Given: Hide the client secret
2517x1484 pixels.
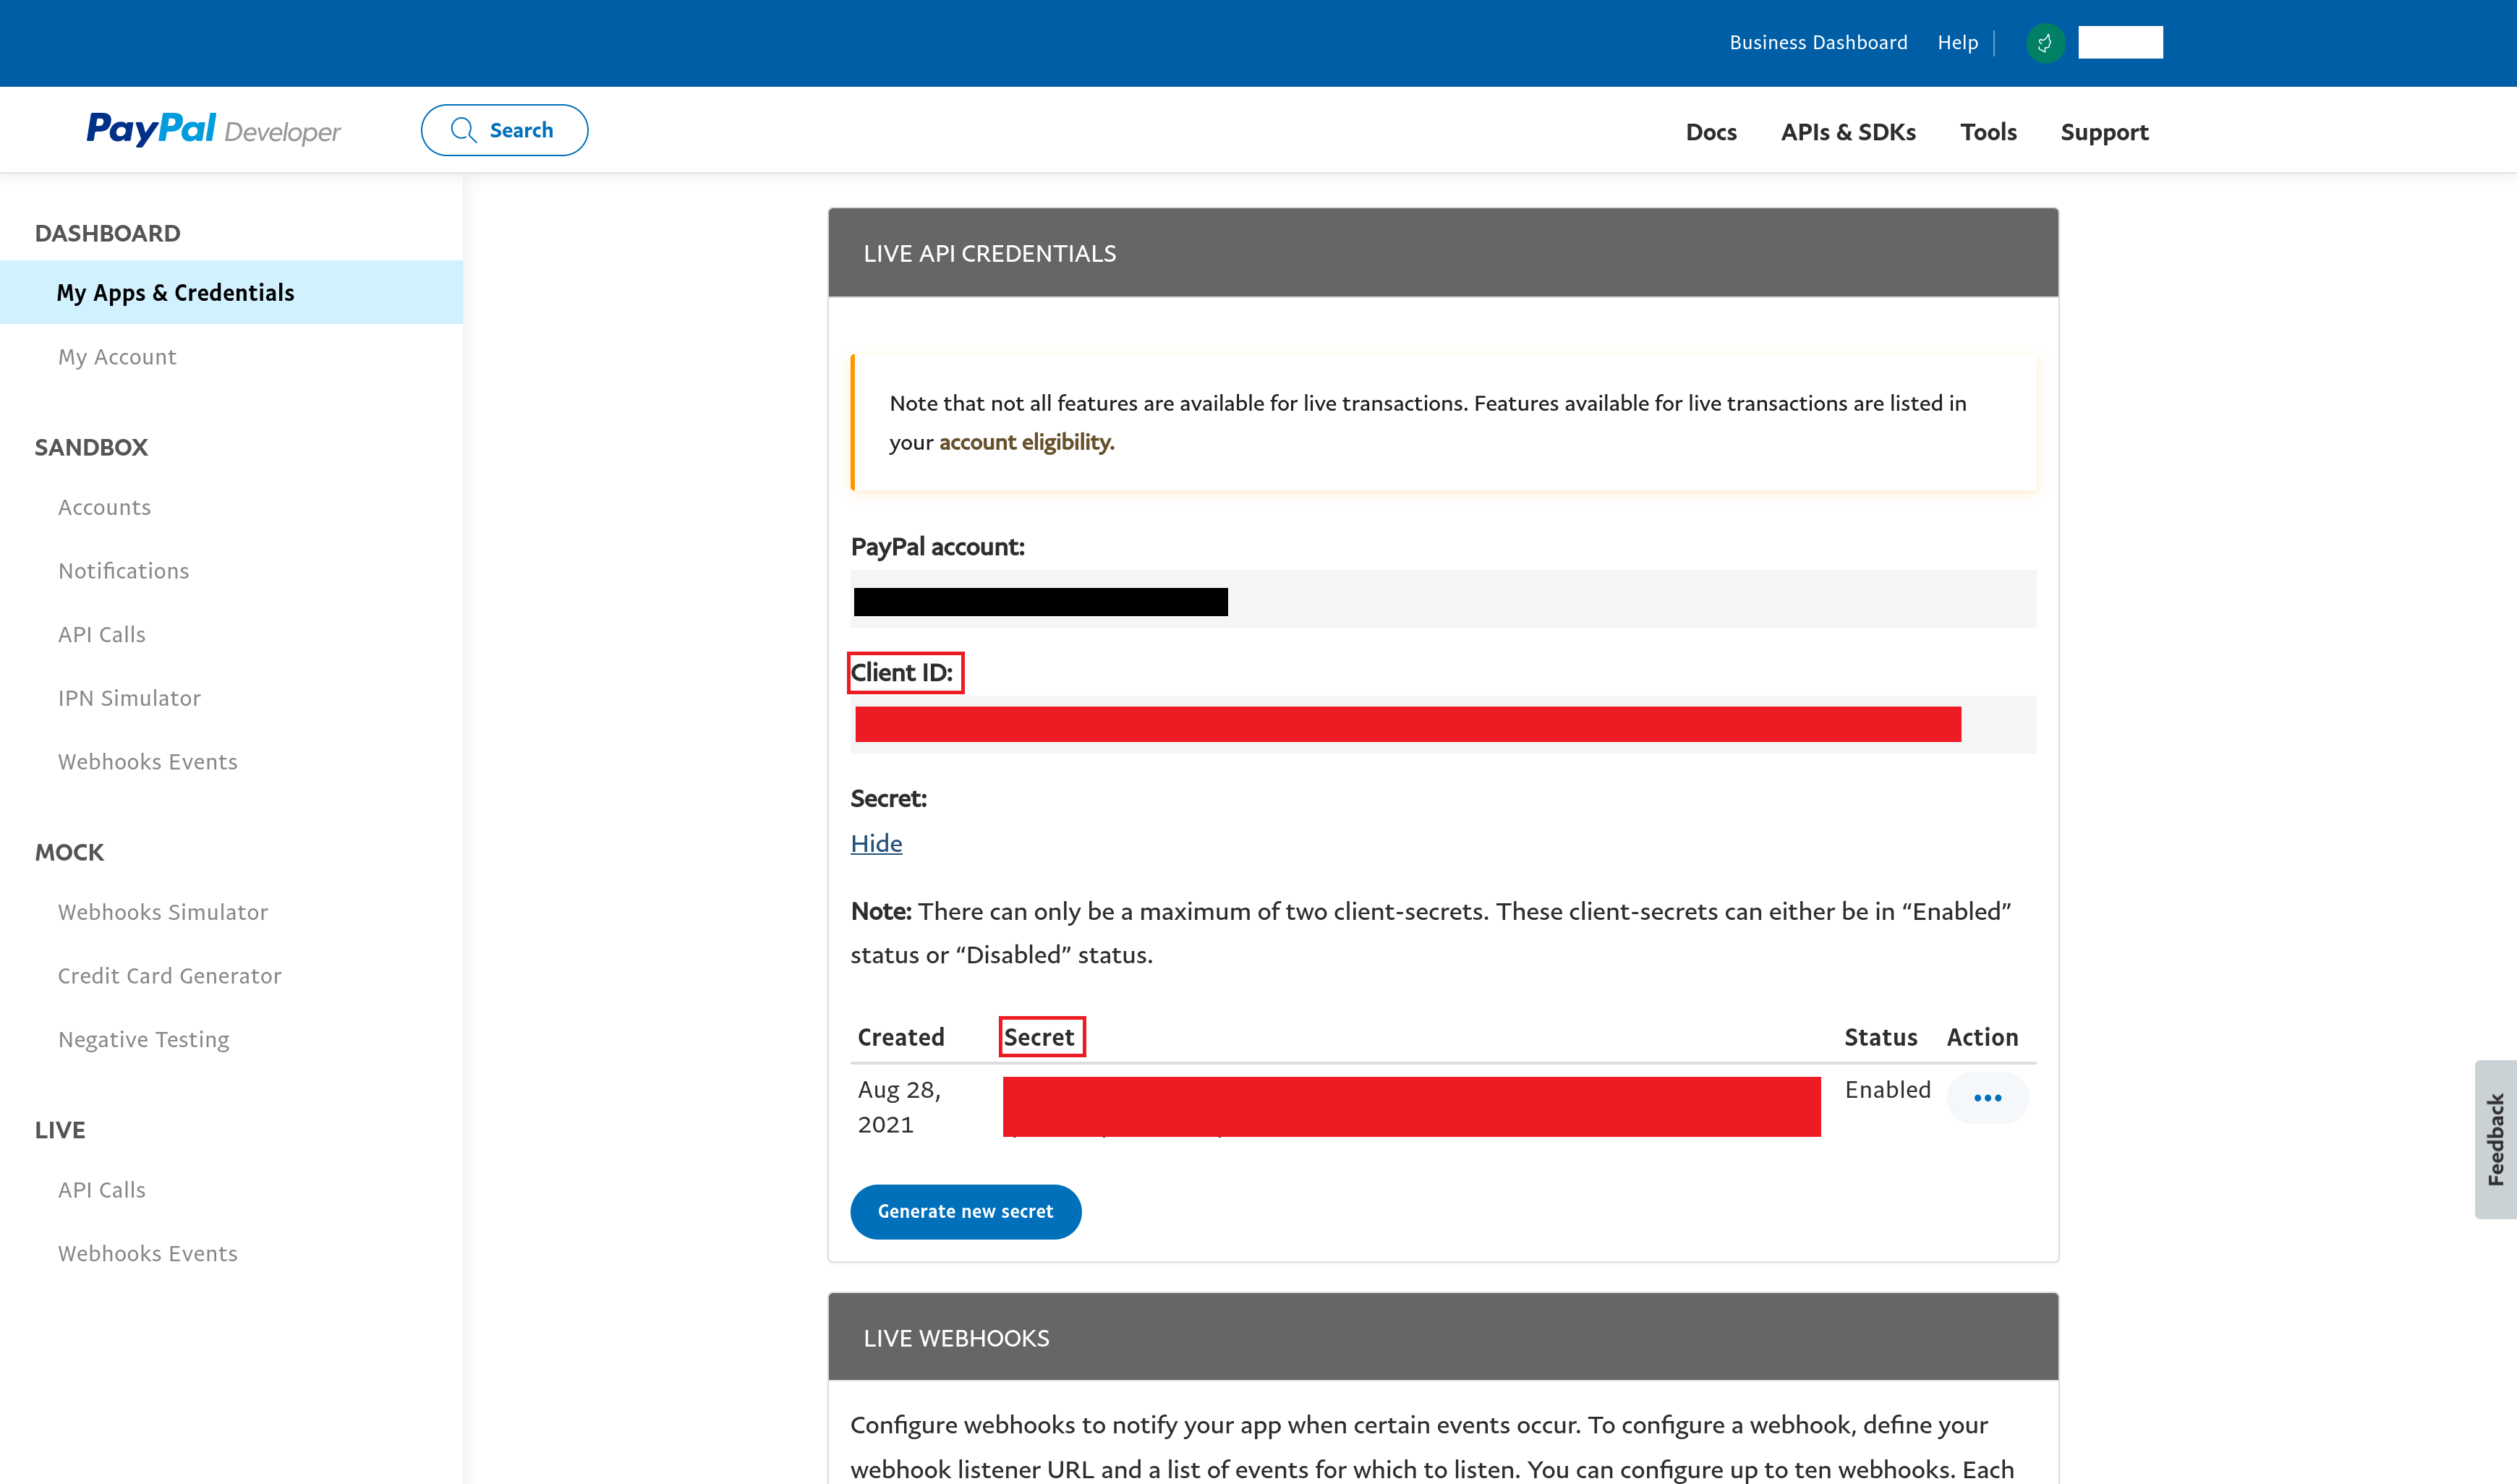Looking at the screenshot, I should point(876,843).
